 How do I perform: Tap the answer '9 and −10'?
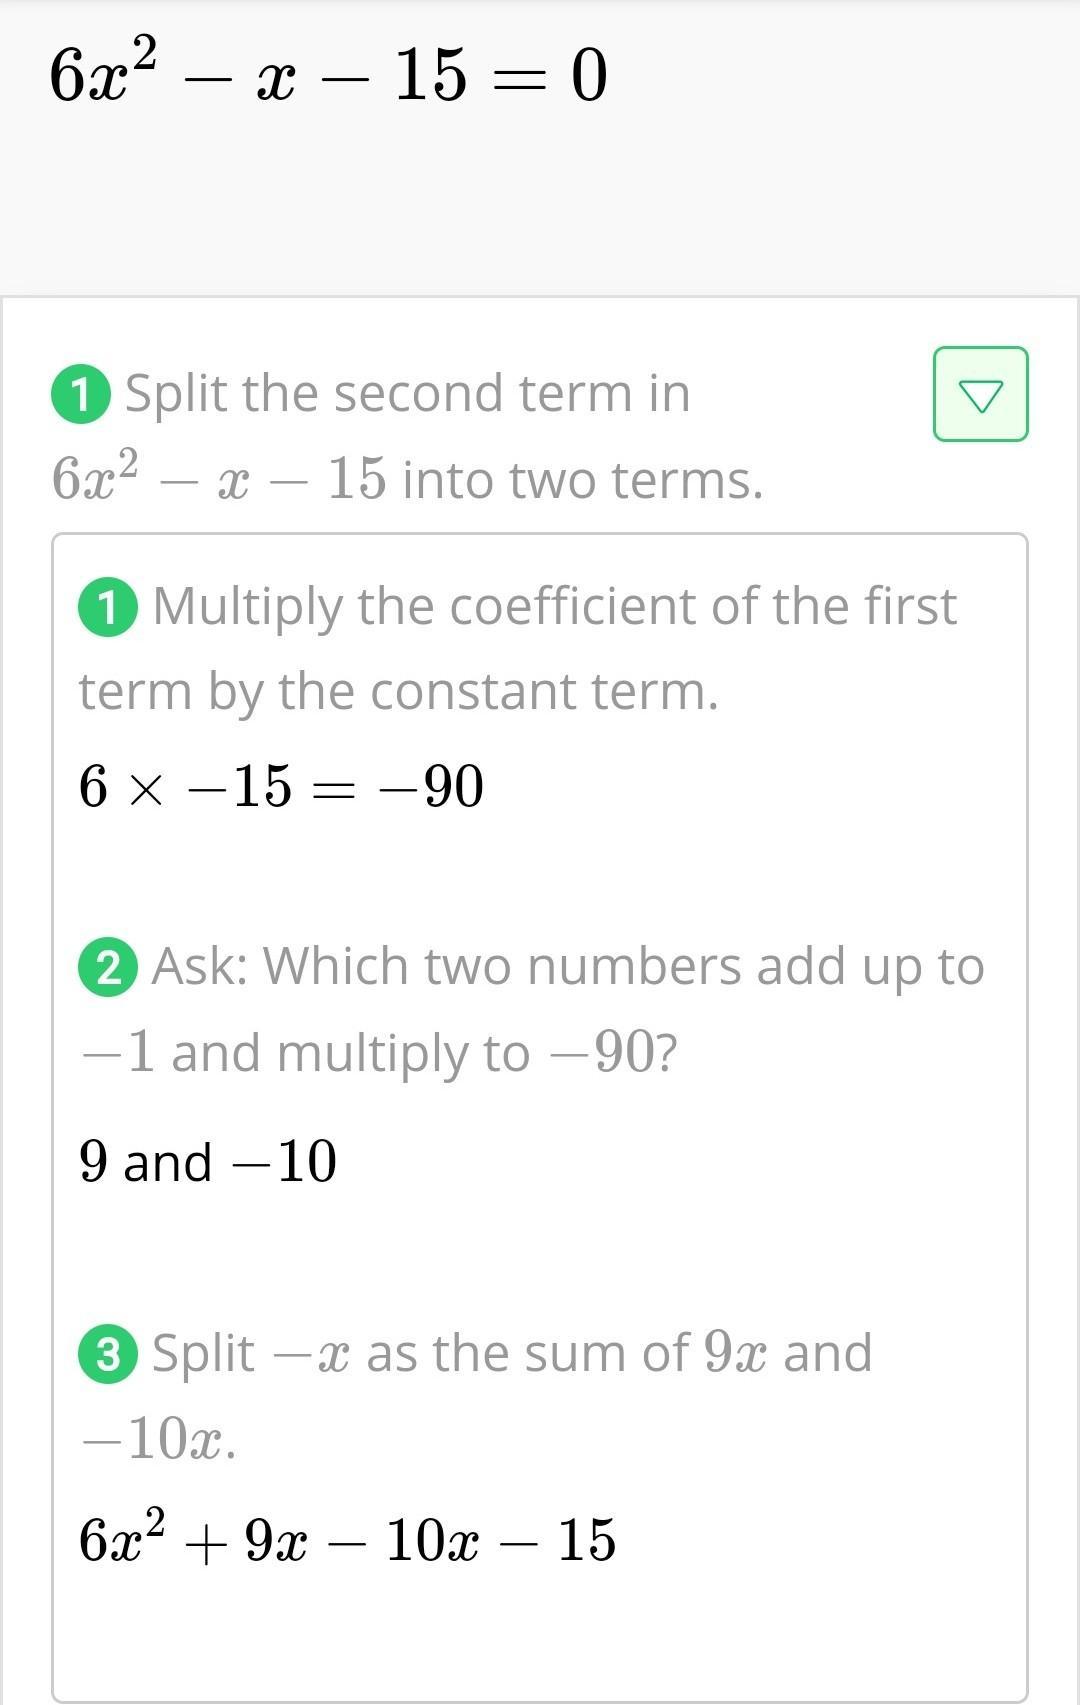tap(208, 1162)
